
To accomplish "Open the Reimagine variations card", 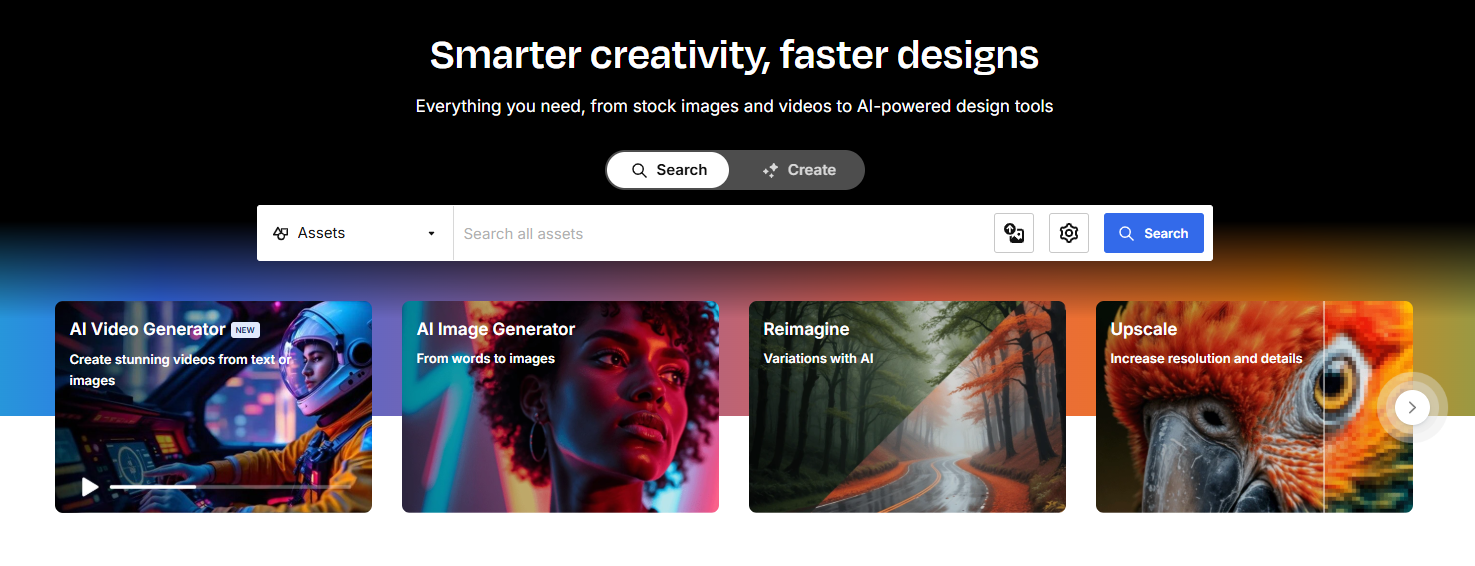I will point(907,407).
